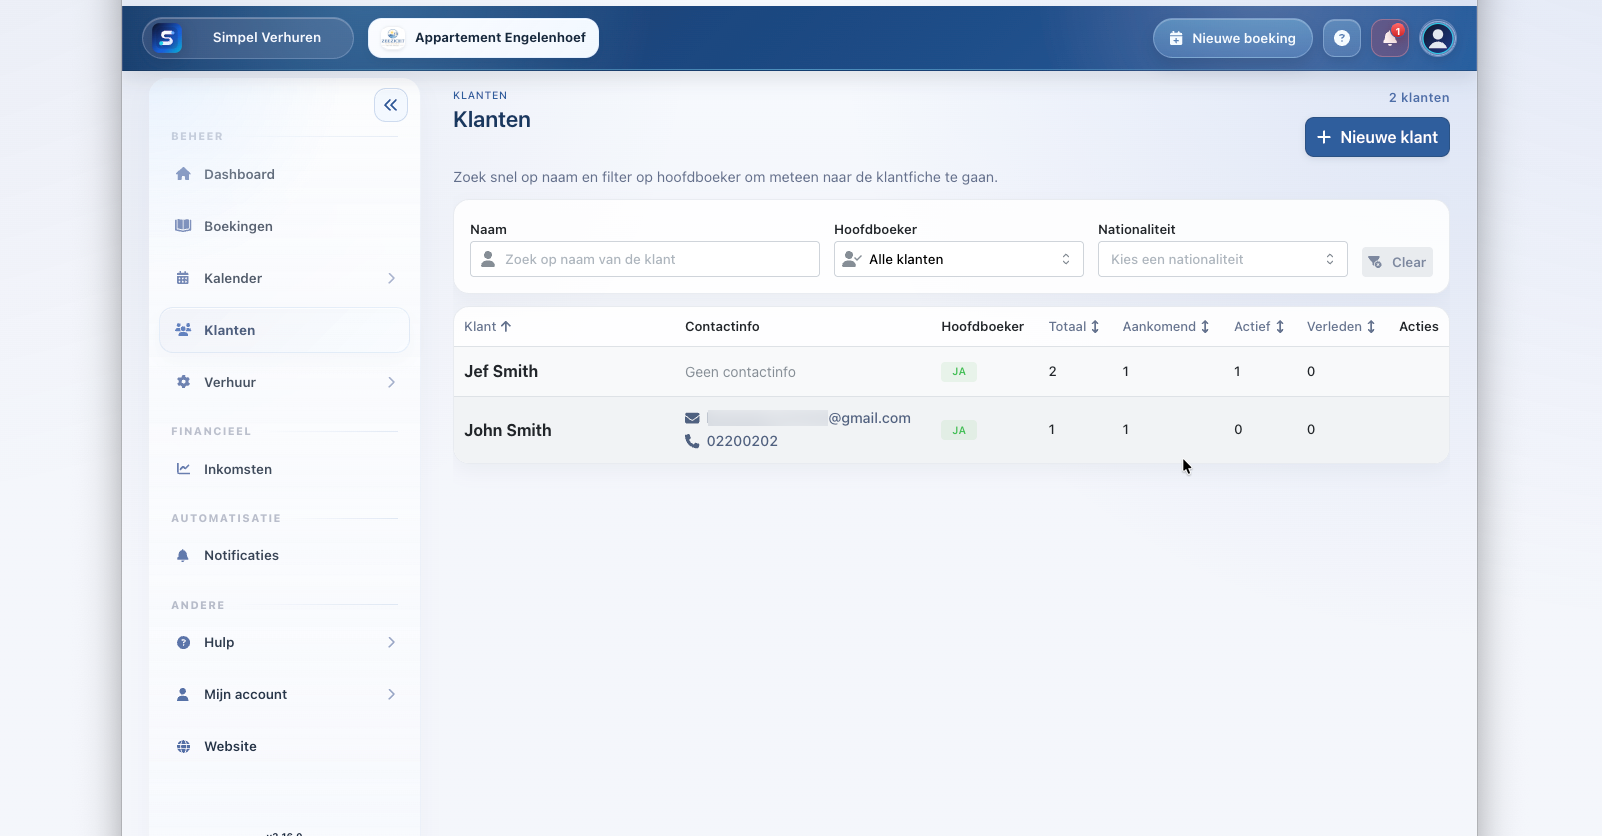Collapse the sidebar with the double-chevron icon
This screenshot has height=836, width=1602.
point(390,105)
